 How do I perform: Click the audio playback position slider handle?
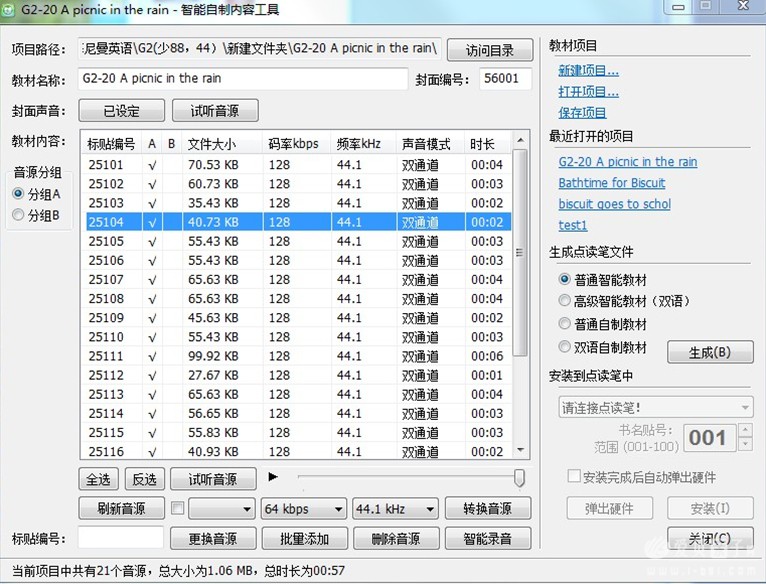tap(519, 478)
